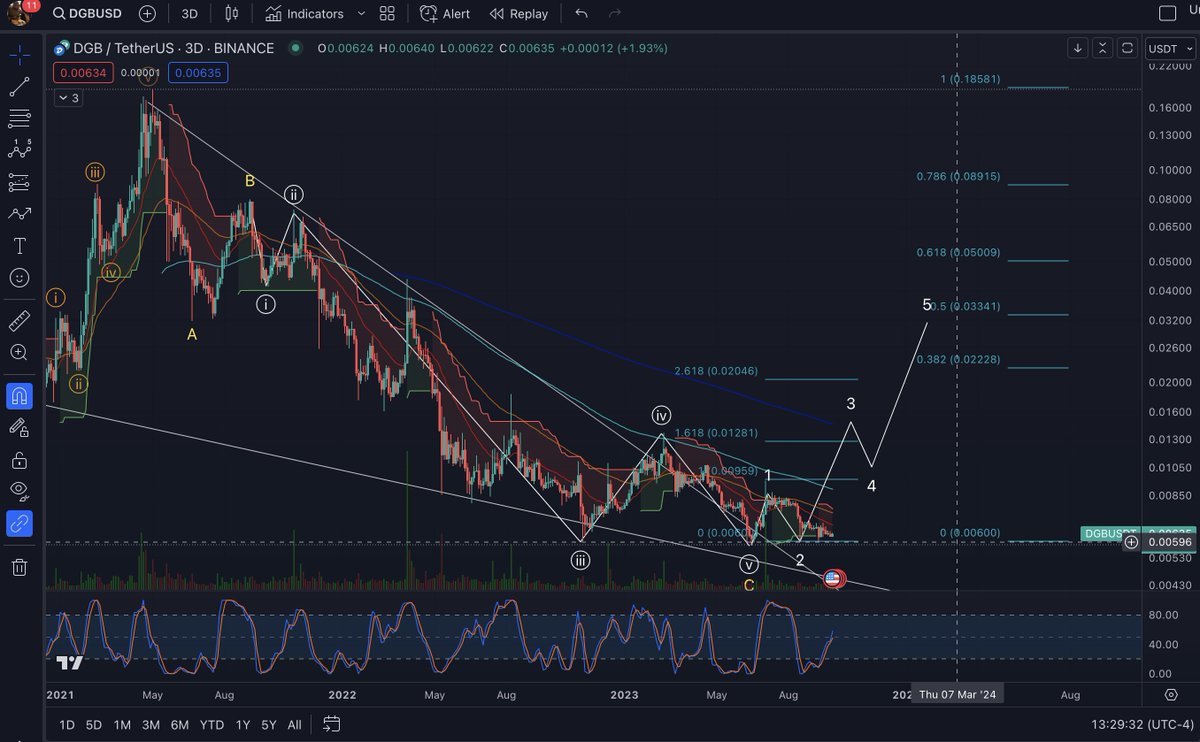Select the 1D date range
This screenshot has width=1200, height=742.
(67, 724)
